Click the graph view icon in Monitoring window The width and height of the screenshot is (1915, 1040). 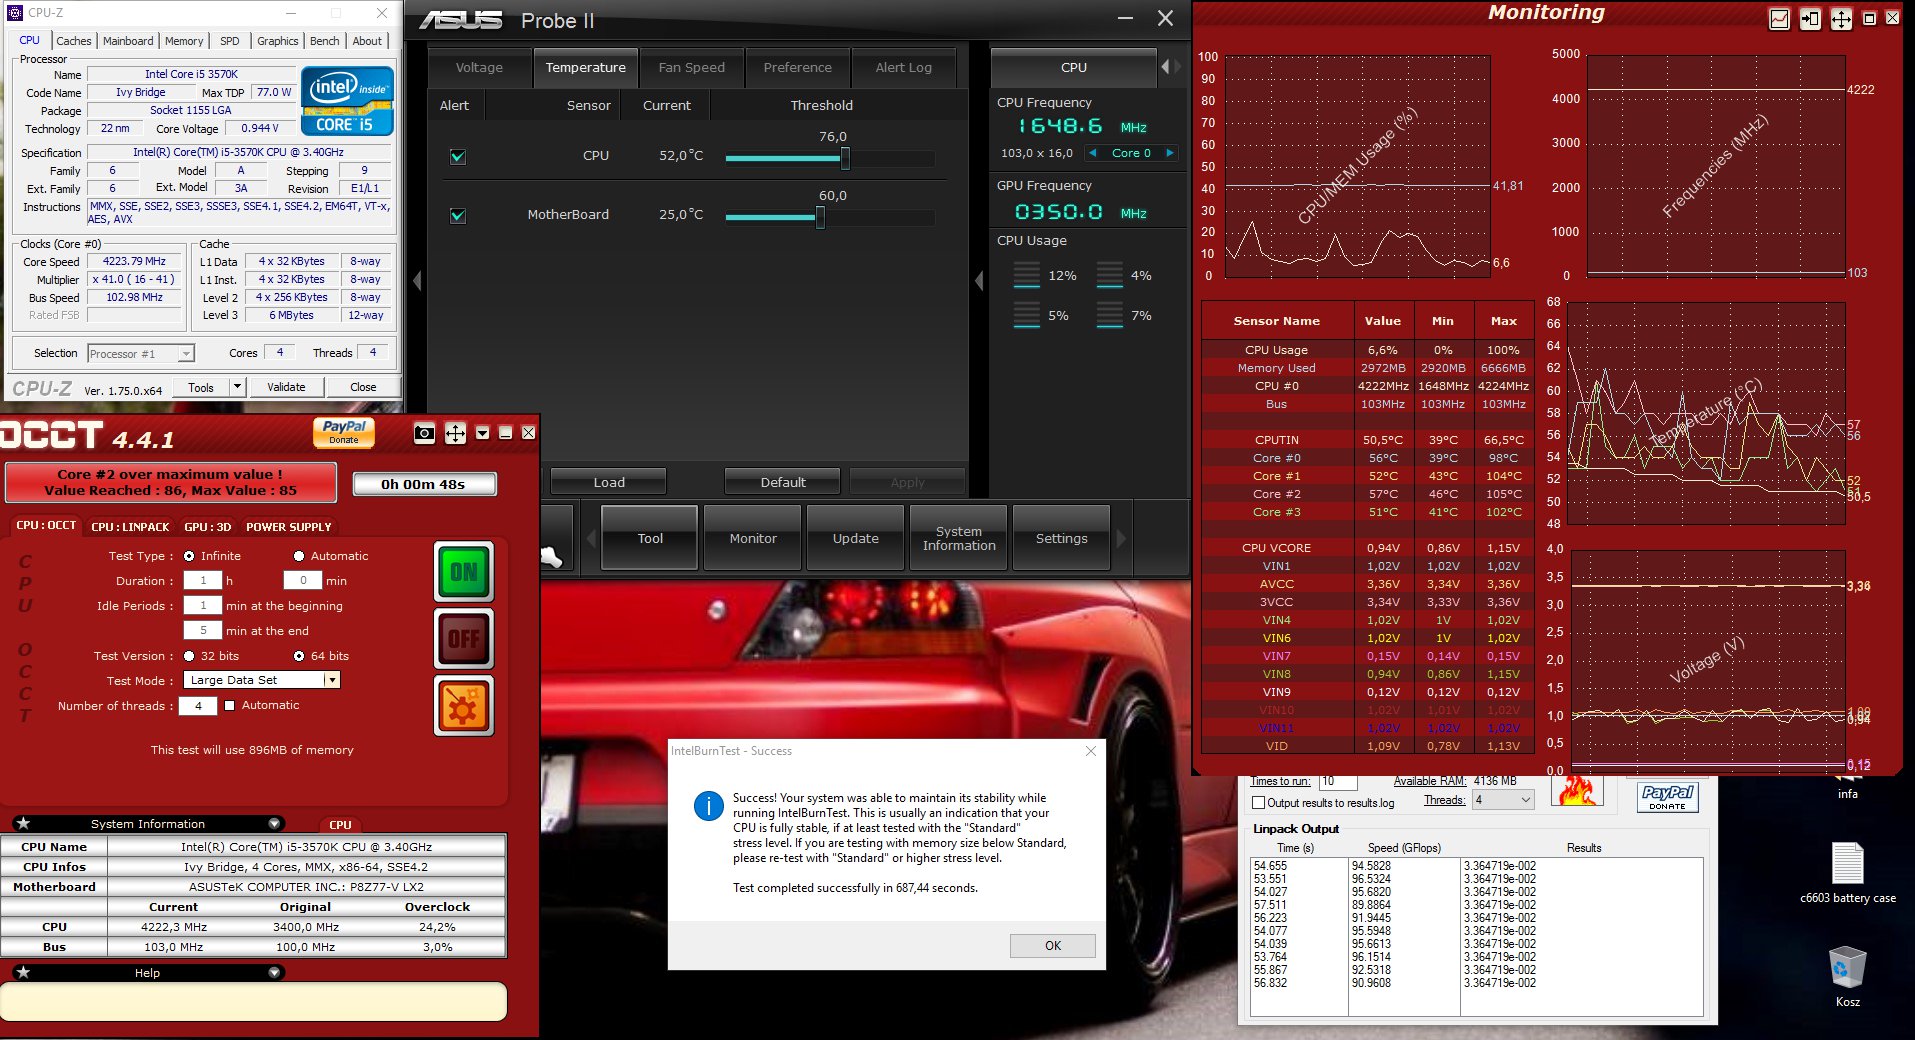pos(1779,19)
